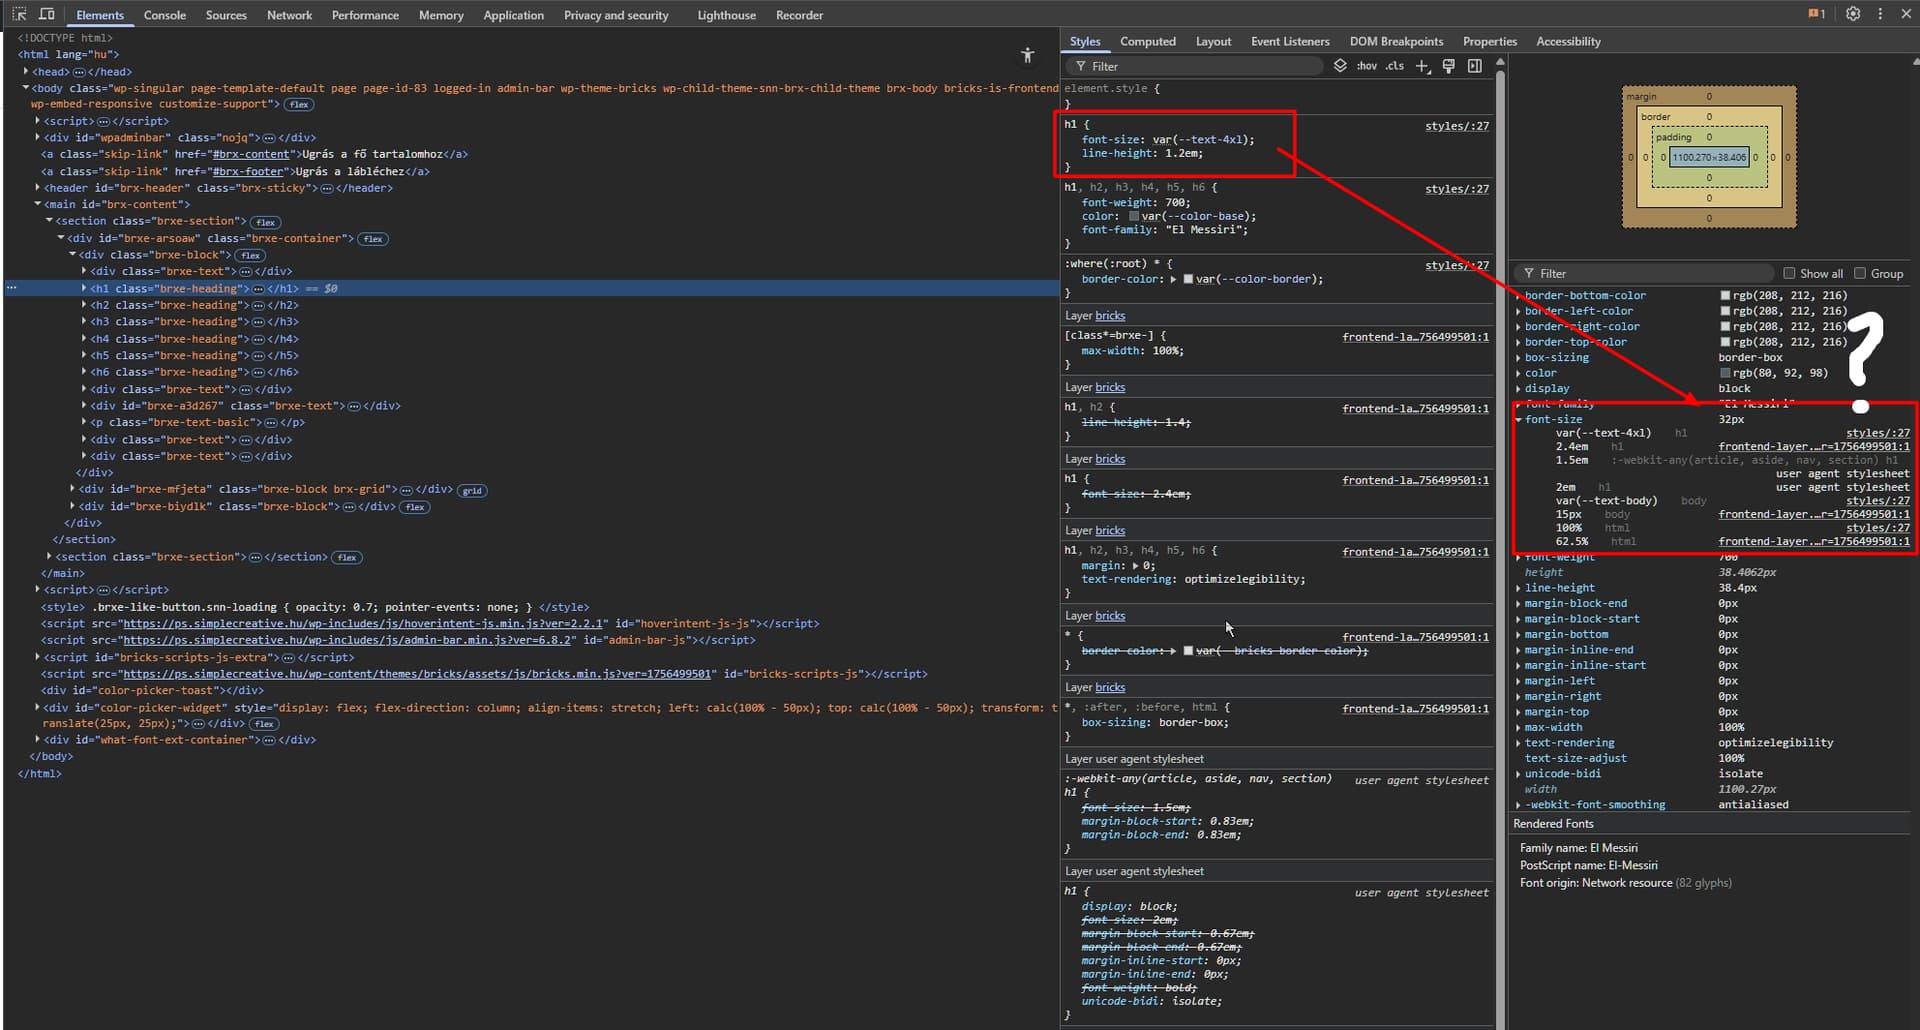Viewport: 1920px width, 1030px height.
Task: Open DevTools settings gear icon
Action: pyautogui.click(x=1852, y=13)
